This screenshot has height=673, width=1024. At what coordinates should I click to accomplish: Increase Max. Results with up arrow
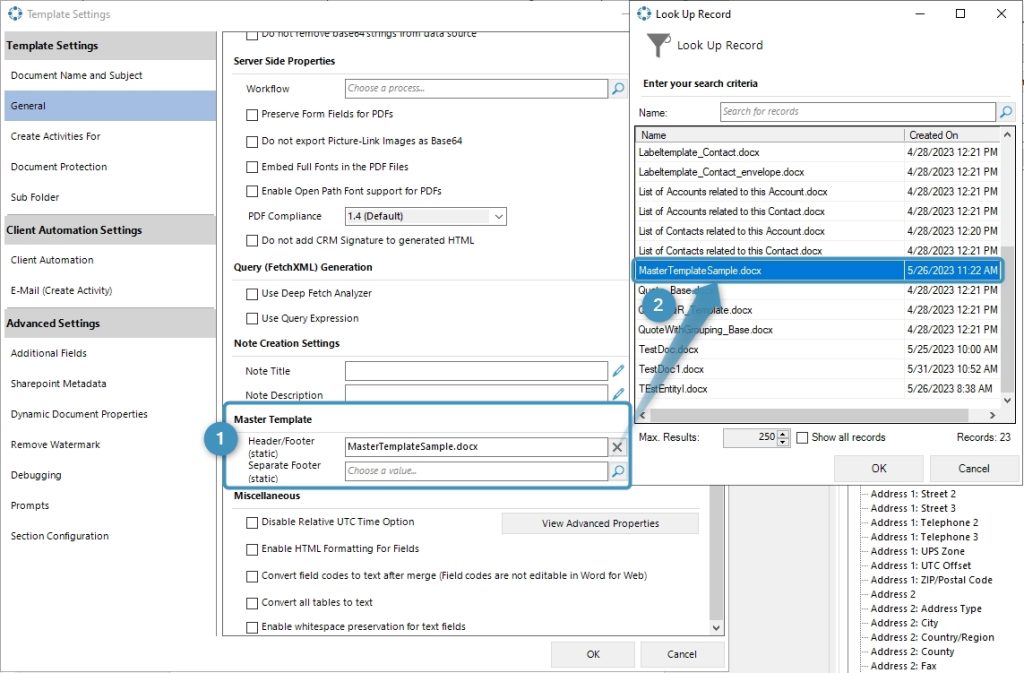coord(783,433)
